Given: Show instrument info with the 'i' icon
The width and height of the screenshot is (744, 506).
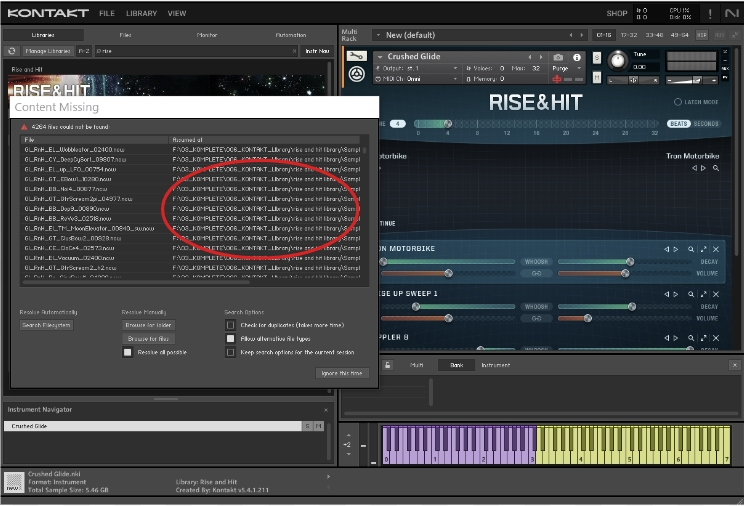Looking at the screenshot, I should coord(577,57).
